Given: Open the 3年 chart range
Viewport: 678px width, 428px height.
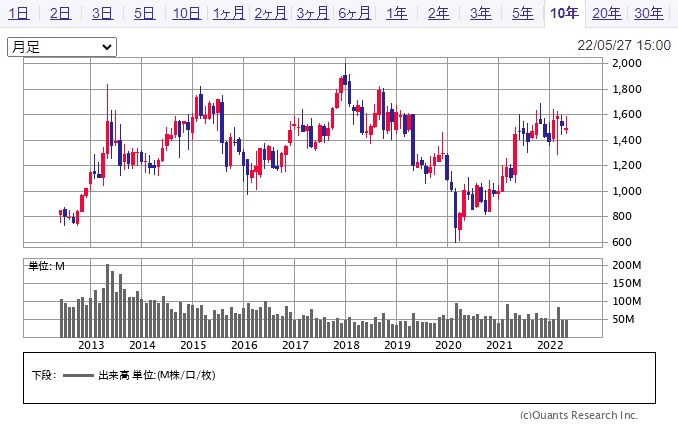Looking at the screenshot, I should [480, 14].
